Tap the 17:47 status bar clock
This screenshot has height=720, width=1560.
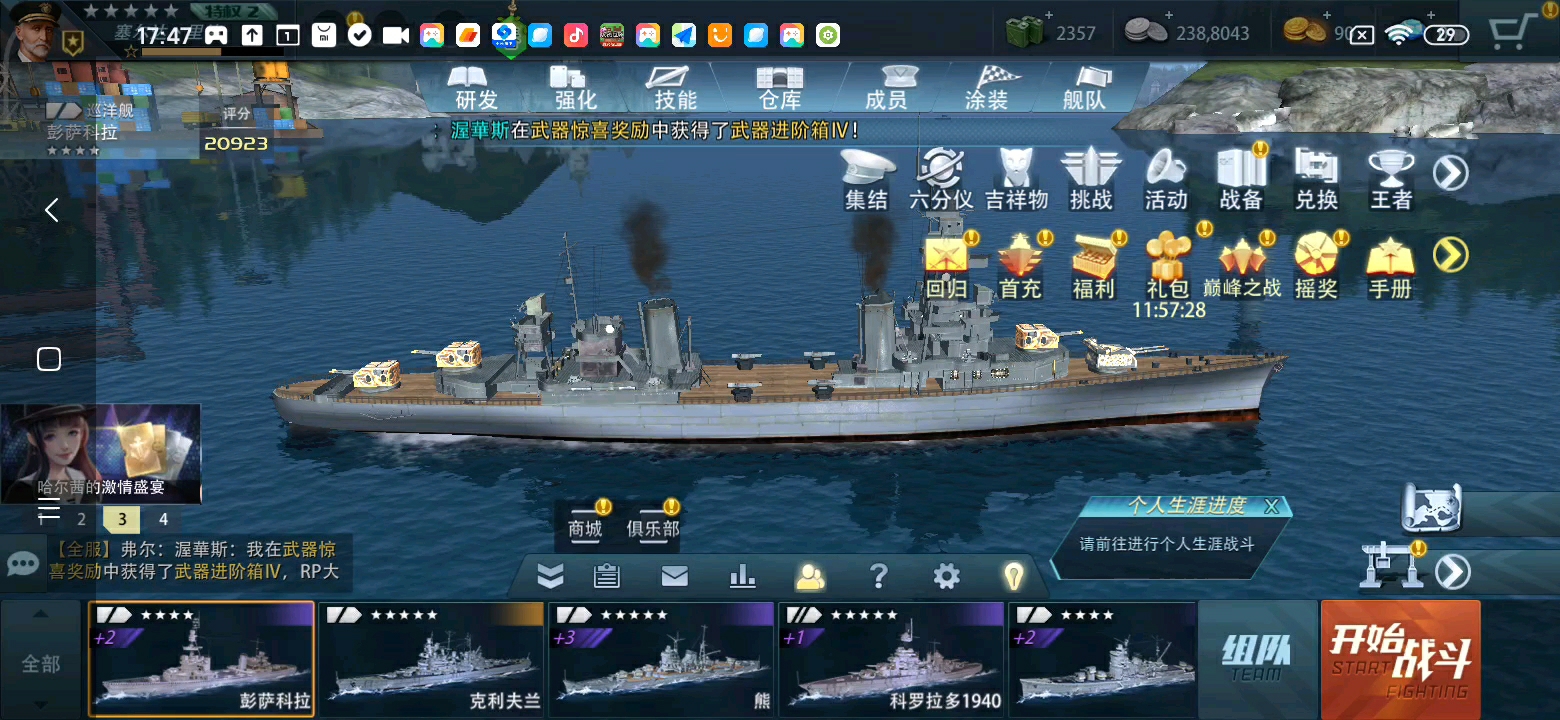164,36
